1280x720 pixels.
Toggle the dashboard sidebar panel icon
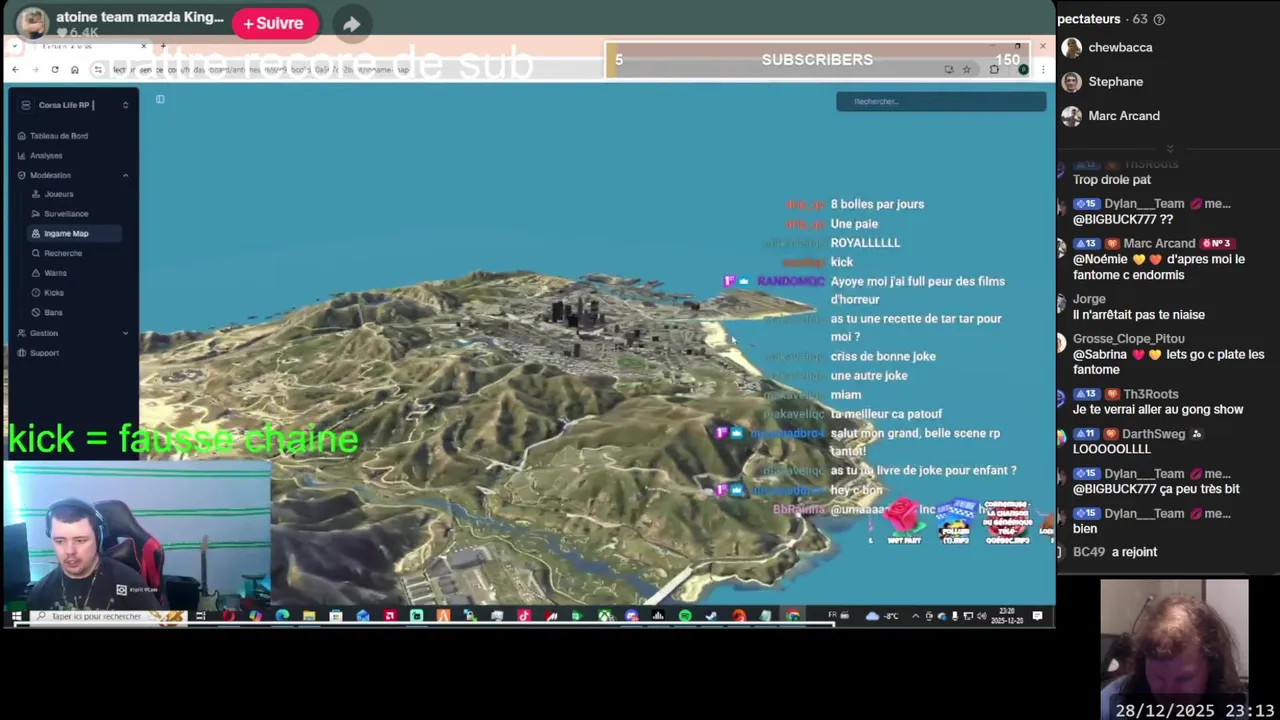pyautogui.click(x=160, y=99)
